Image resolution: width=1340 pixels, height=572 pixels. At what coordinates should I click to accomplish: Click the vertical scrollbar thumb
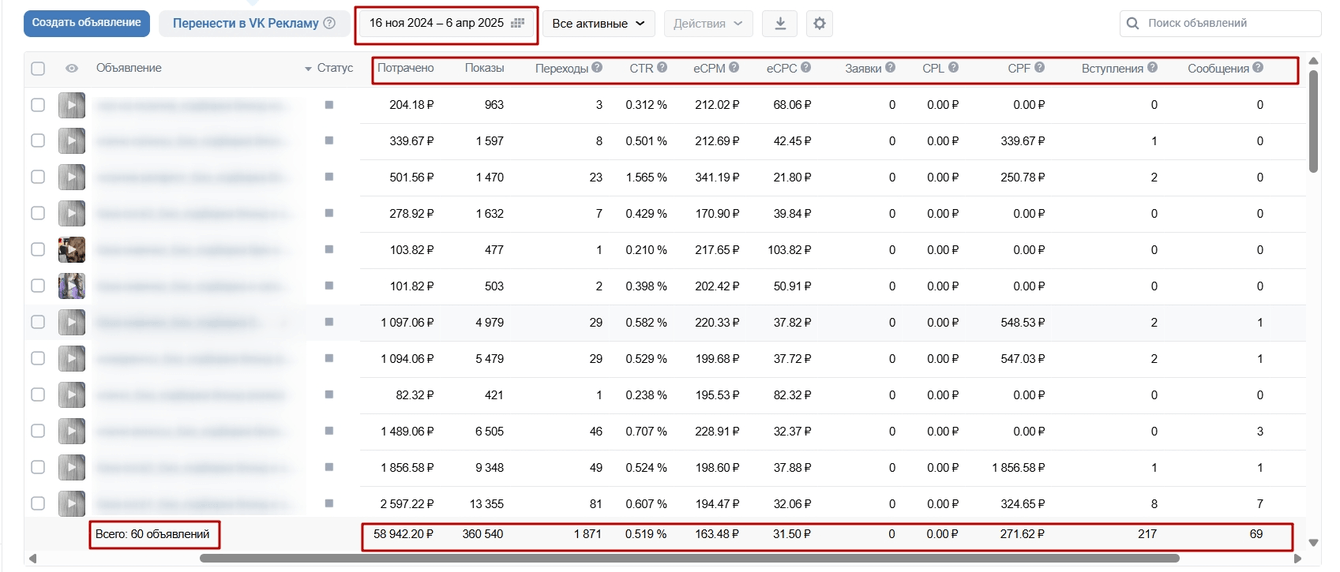pos(1314,120)
